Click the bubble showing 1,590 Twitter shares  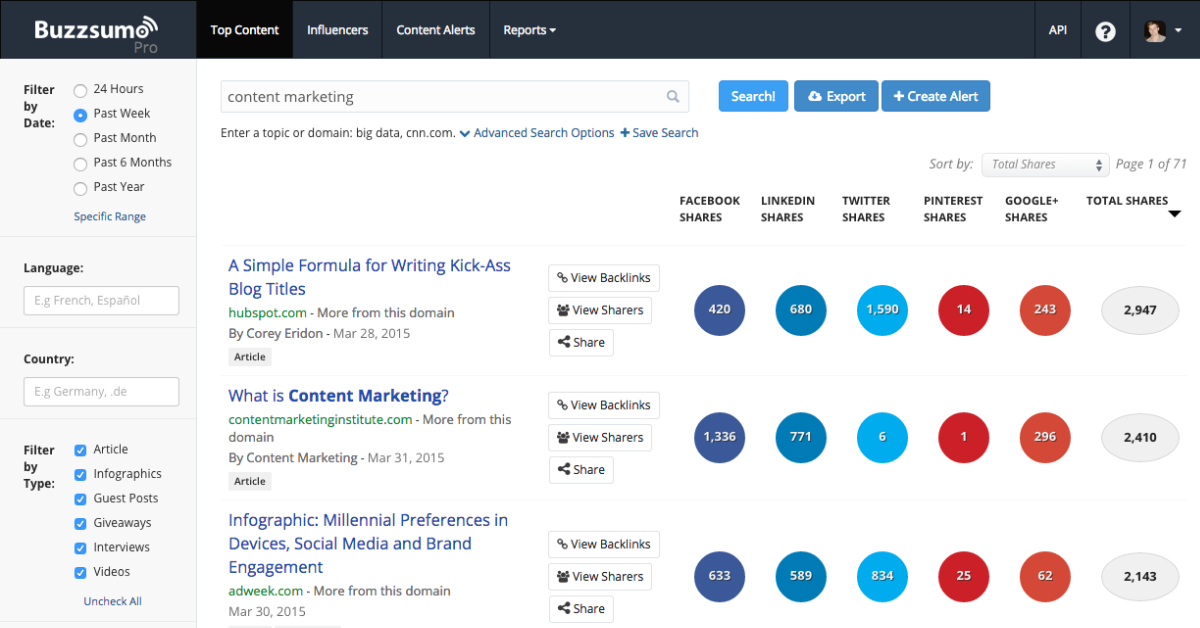(882, 310)
